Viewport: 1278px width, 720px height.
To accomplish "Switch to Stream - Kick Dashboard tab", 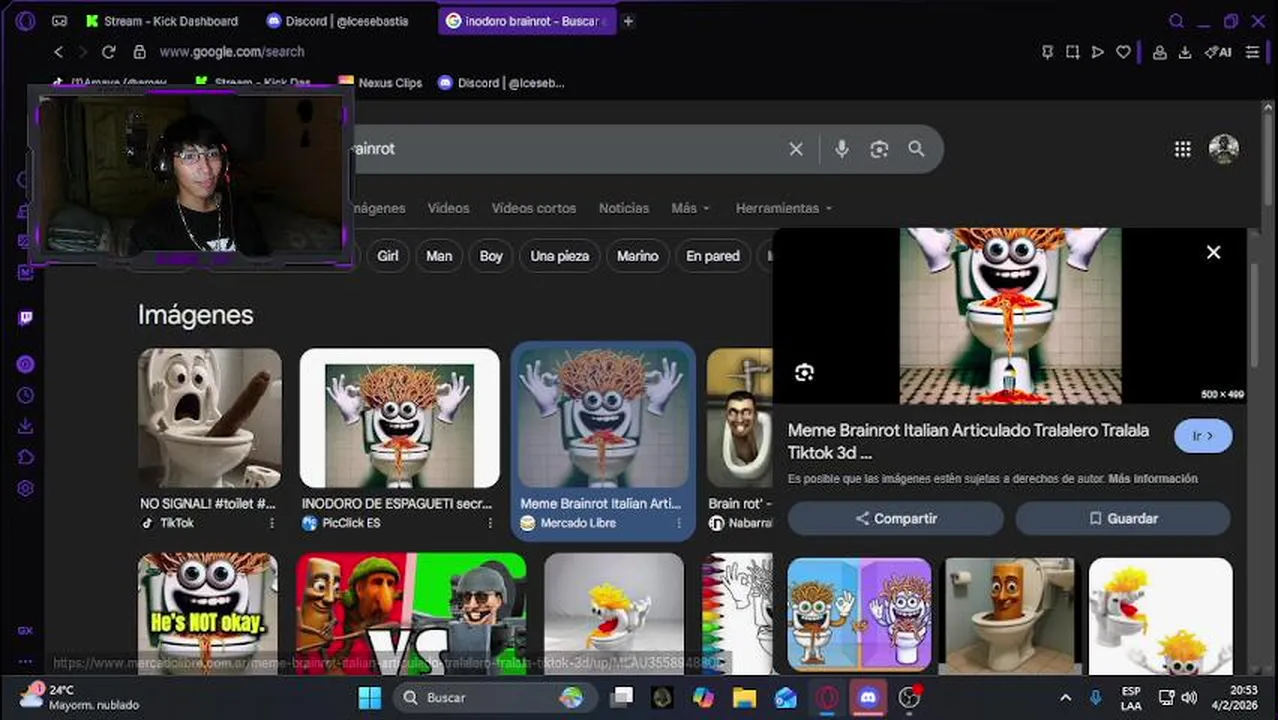I will 161,21.
